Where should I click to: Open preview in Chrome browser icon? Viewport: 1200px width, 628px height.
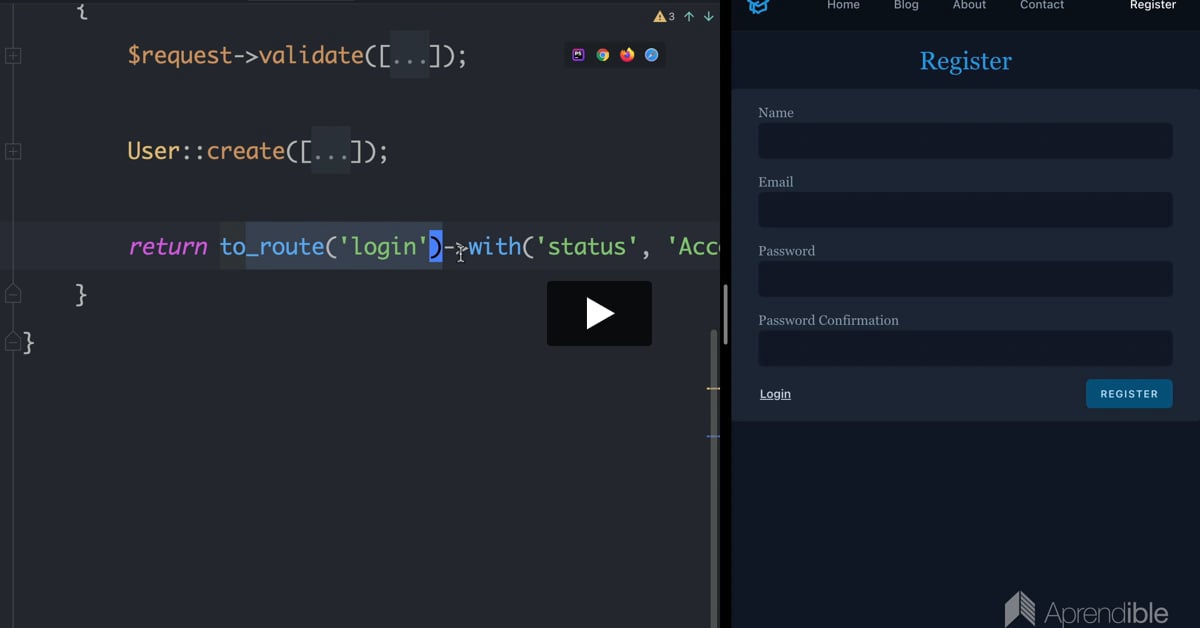tap(603, 55)
